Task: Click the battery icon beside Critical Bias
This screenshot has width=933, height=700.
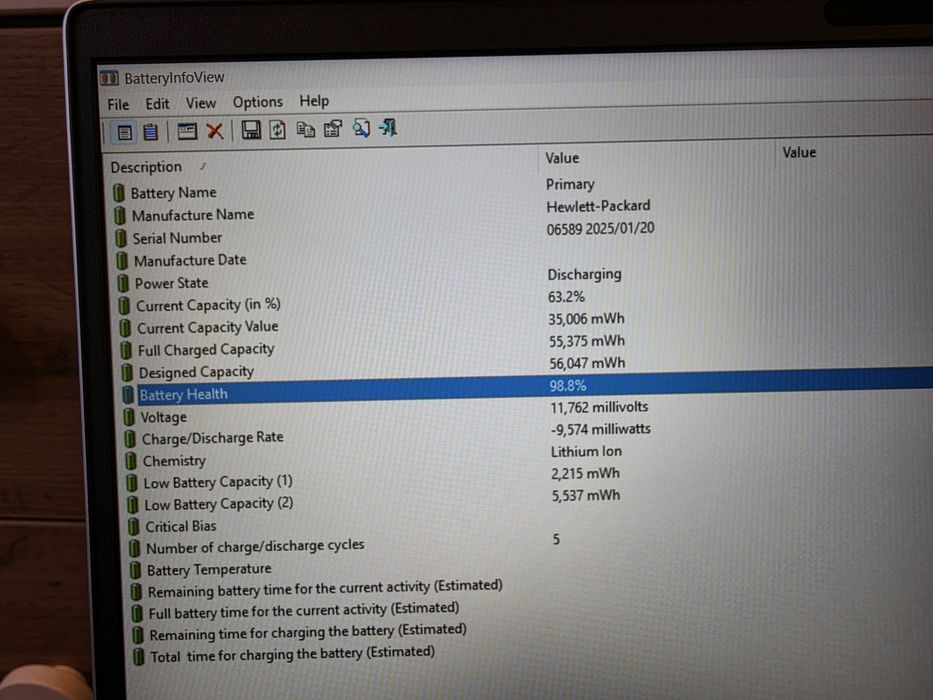Action: tap(134, 527)
